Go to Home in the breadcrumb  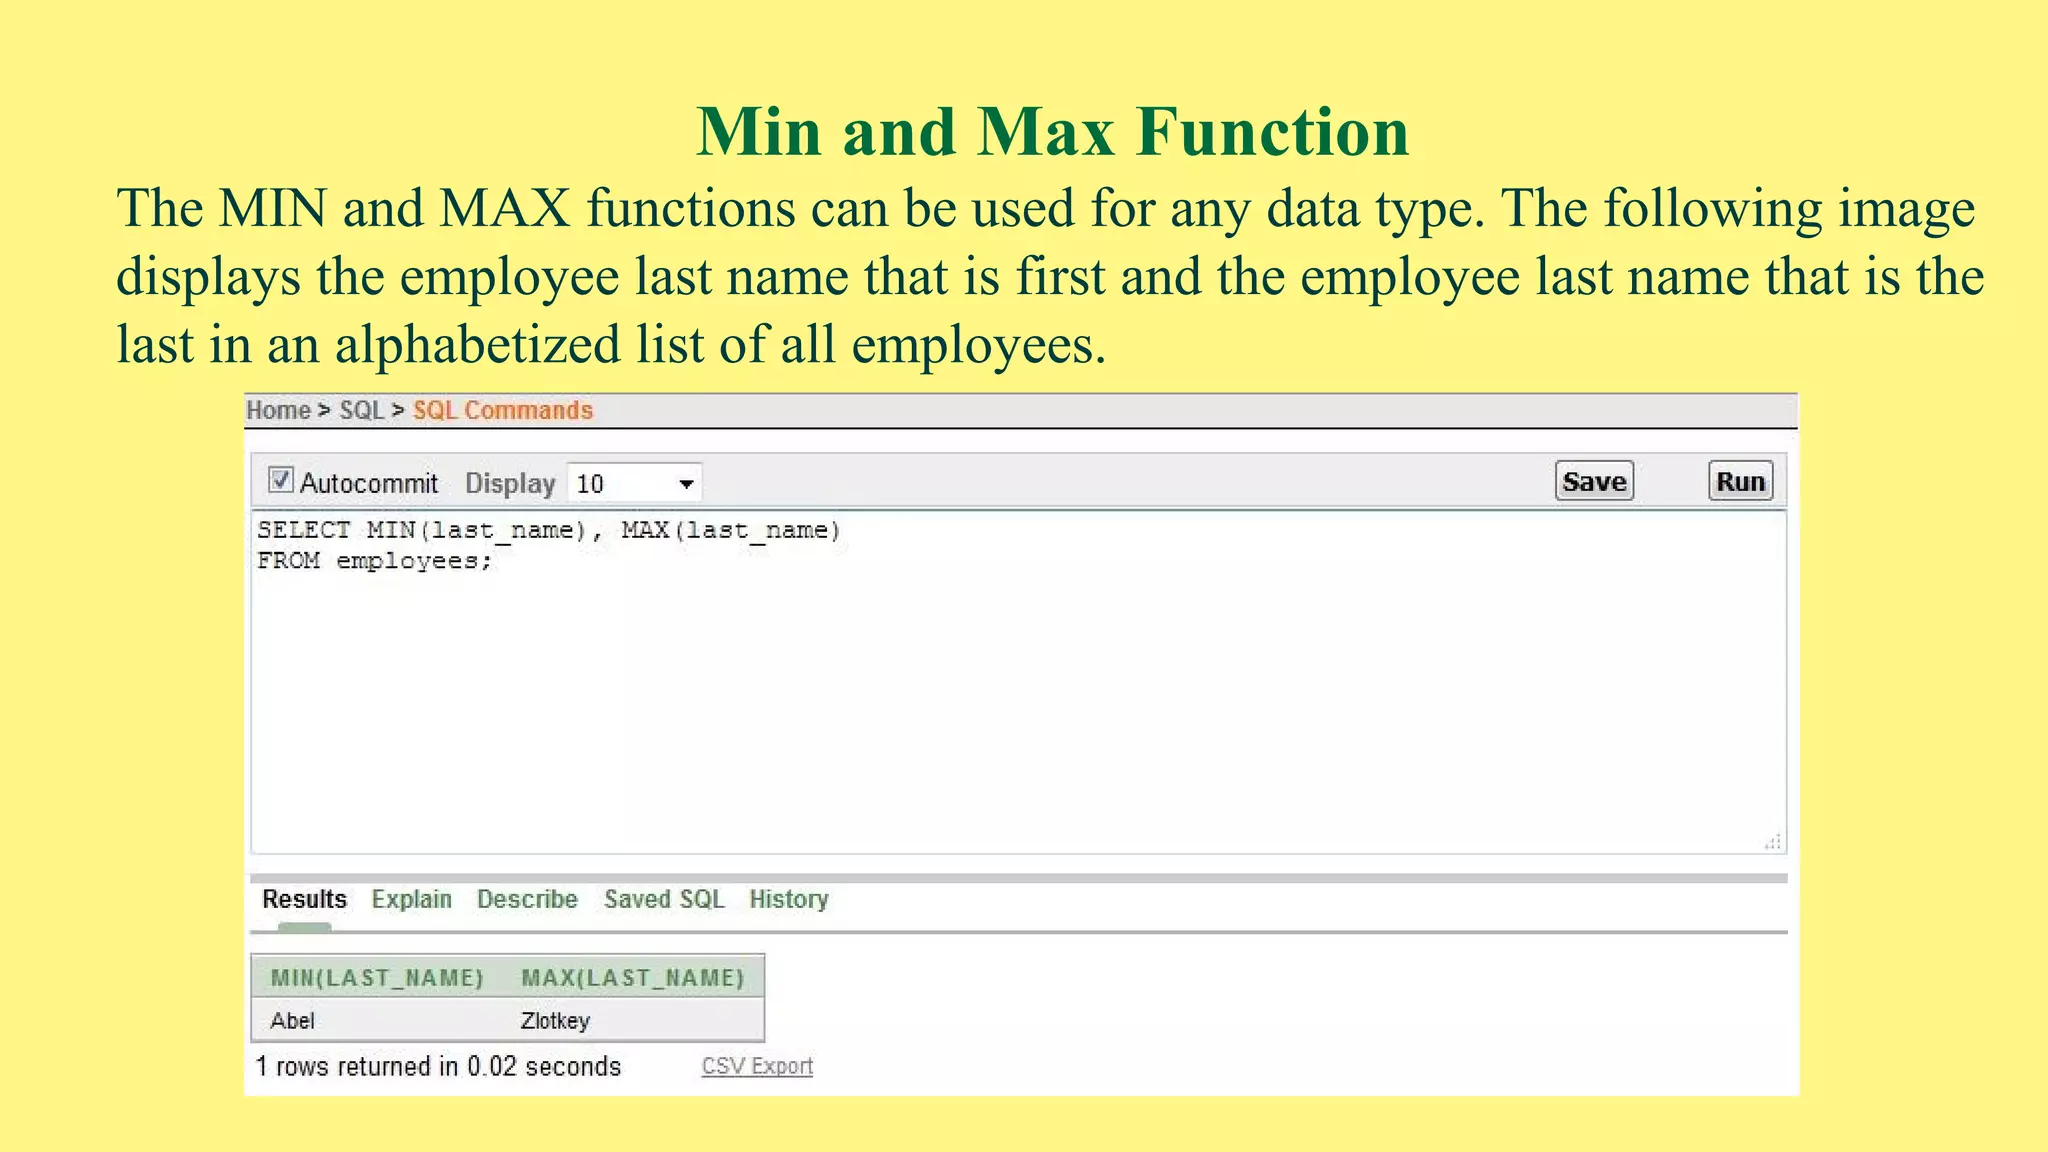[278, 410]
